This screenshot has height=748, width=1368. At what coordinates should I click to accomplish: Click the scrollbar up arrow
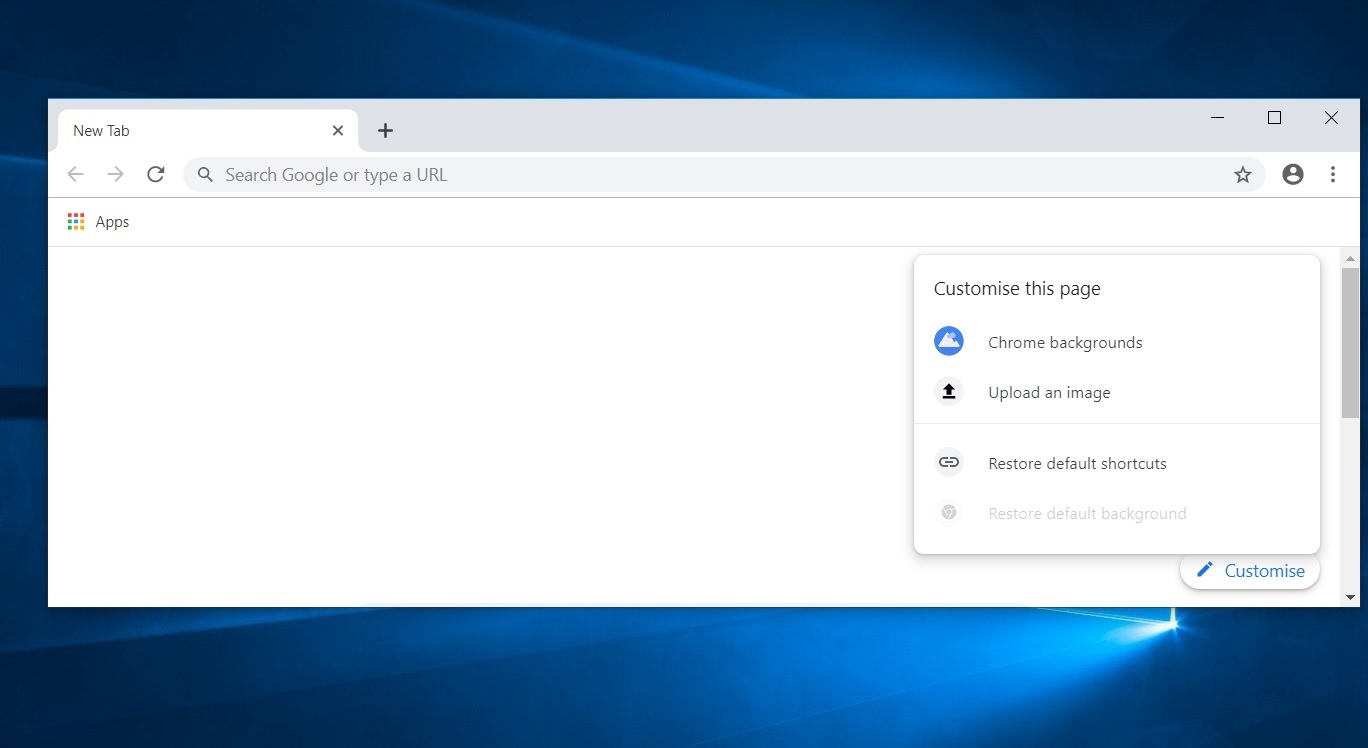[x=1351, y=258]
